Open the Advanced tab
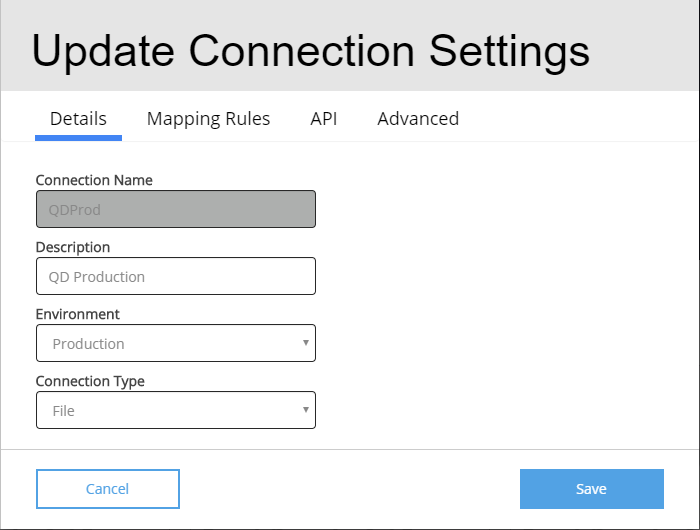This screenshot has width=700, height=530. [x=418, y=119]
